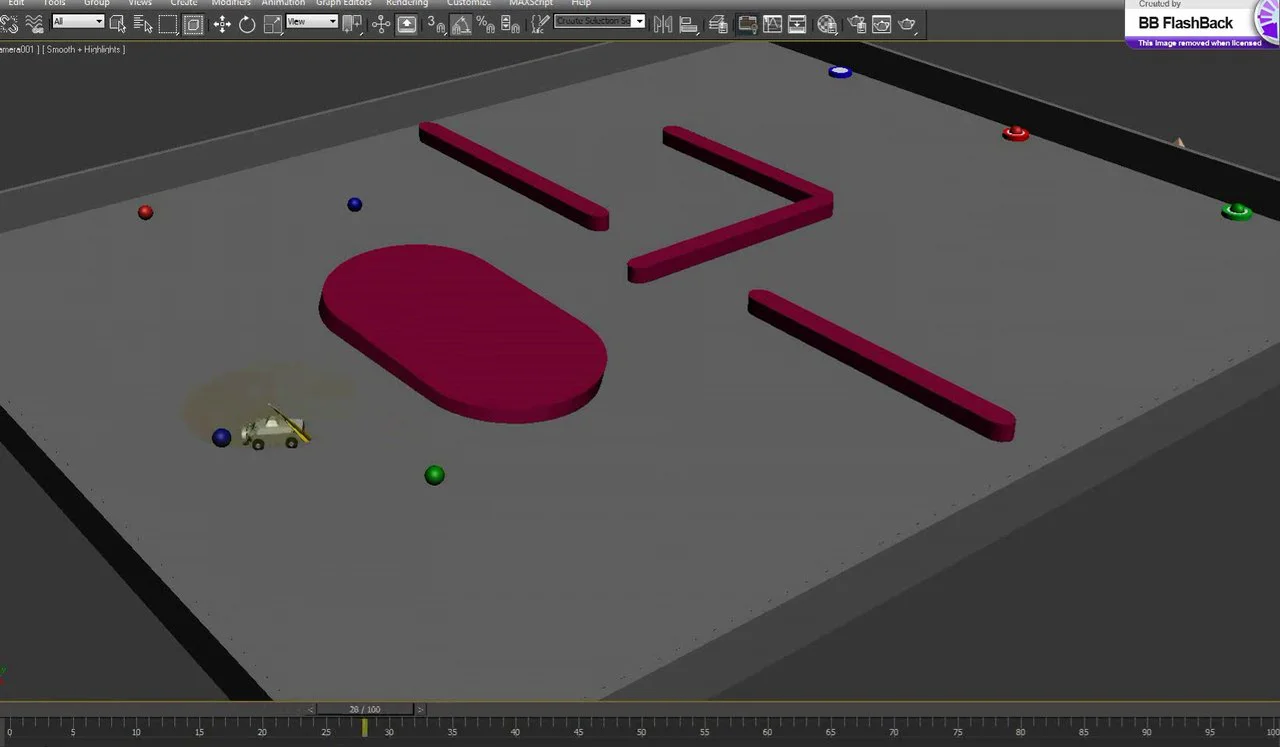This screenshot has height=747, width=1280.
Task: Open the Material Editor
Action: point(827,24)
